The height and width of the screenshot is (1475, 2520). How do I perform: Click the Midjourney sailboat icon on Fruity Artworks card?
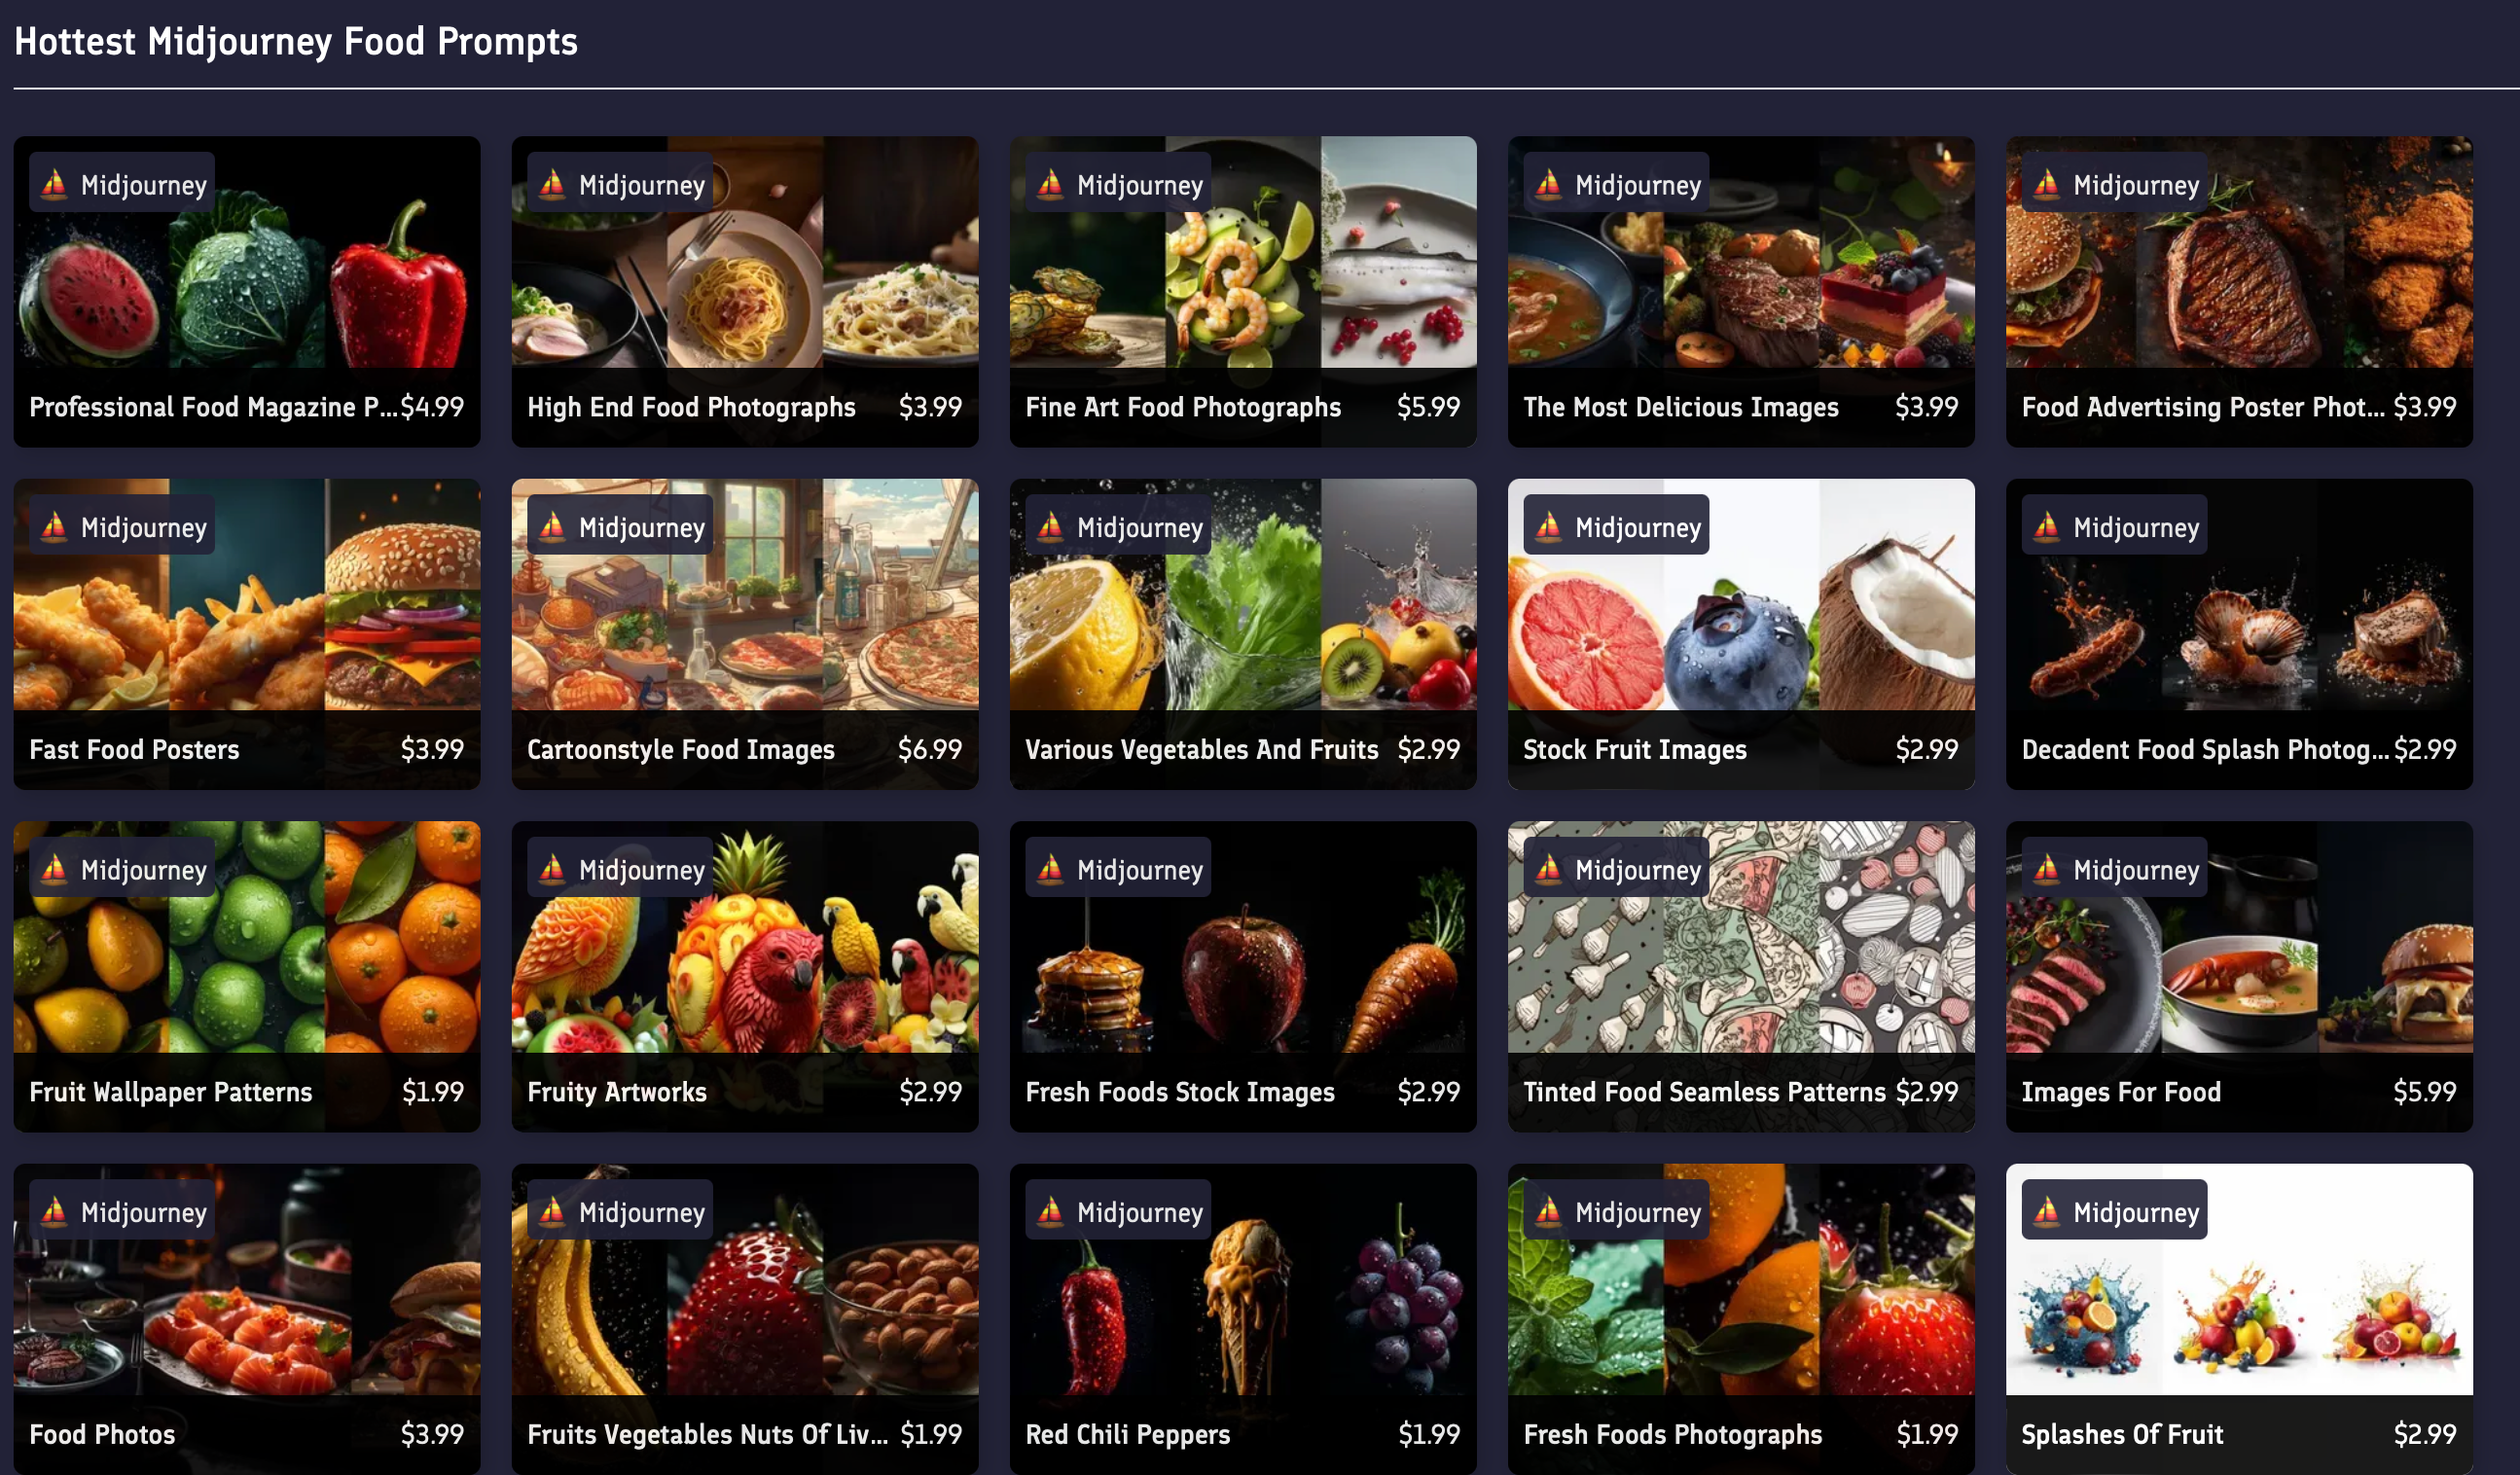click(552, 869)
